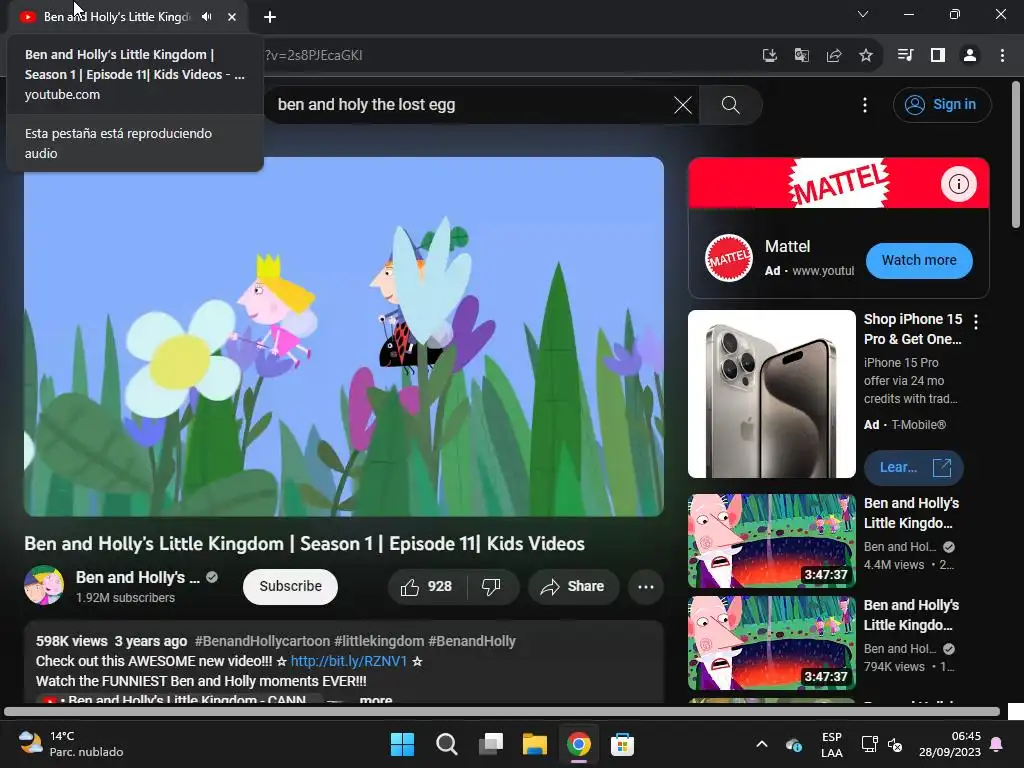Dislike the video with thumbs down
Screen dimensions: 1024x768
(x=491, y=586)
